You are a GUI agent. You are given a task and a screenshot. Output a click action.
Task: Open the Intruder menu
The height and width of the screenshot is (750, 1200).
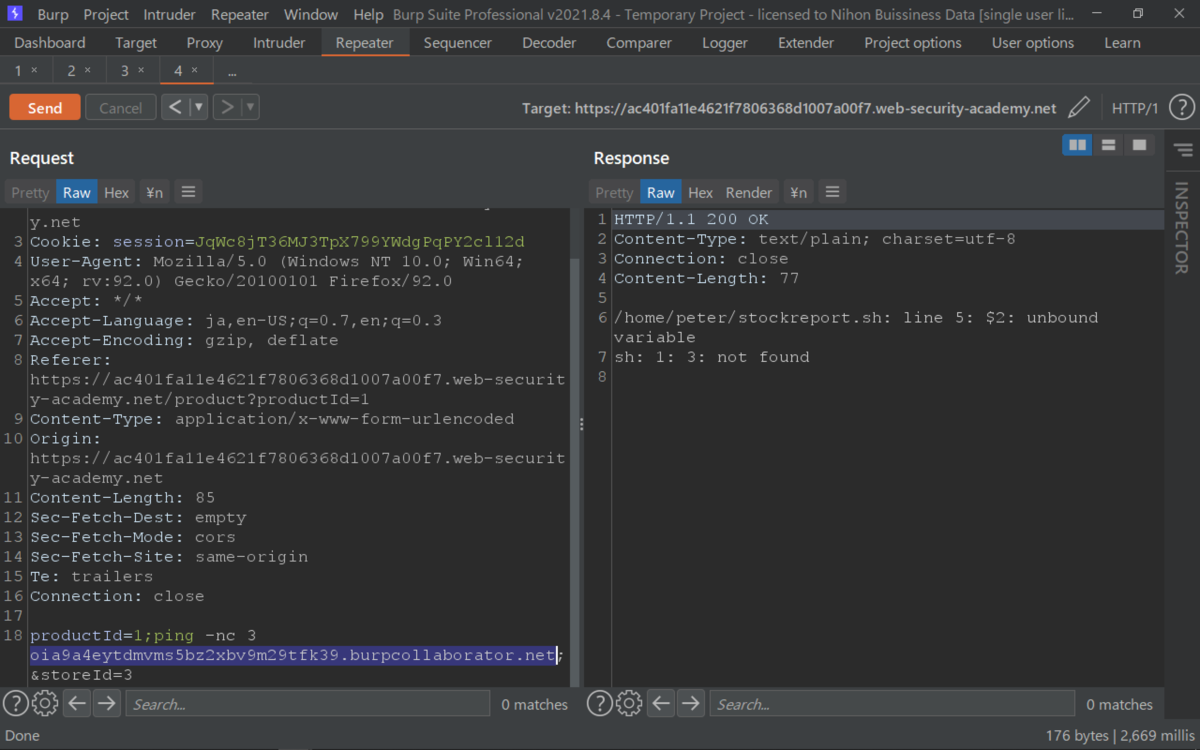click(x=170, y=14)
